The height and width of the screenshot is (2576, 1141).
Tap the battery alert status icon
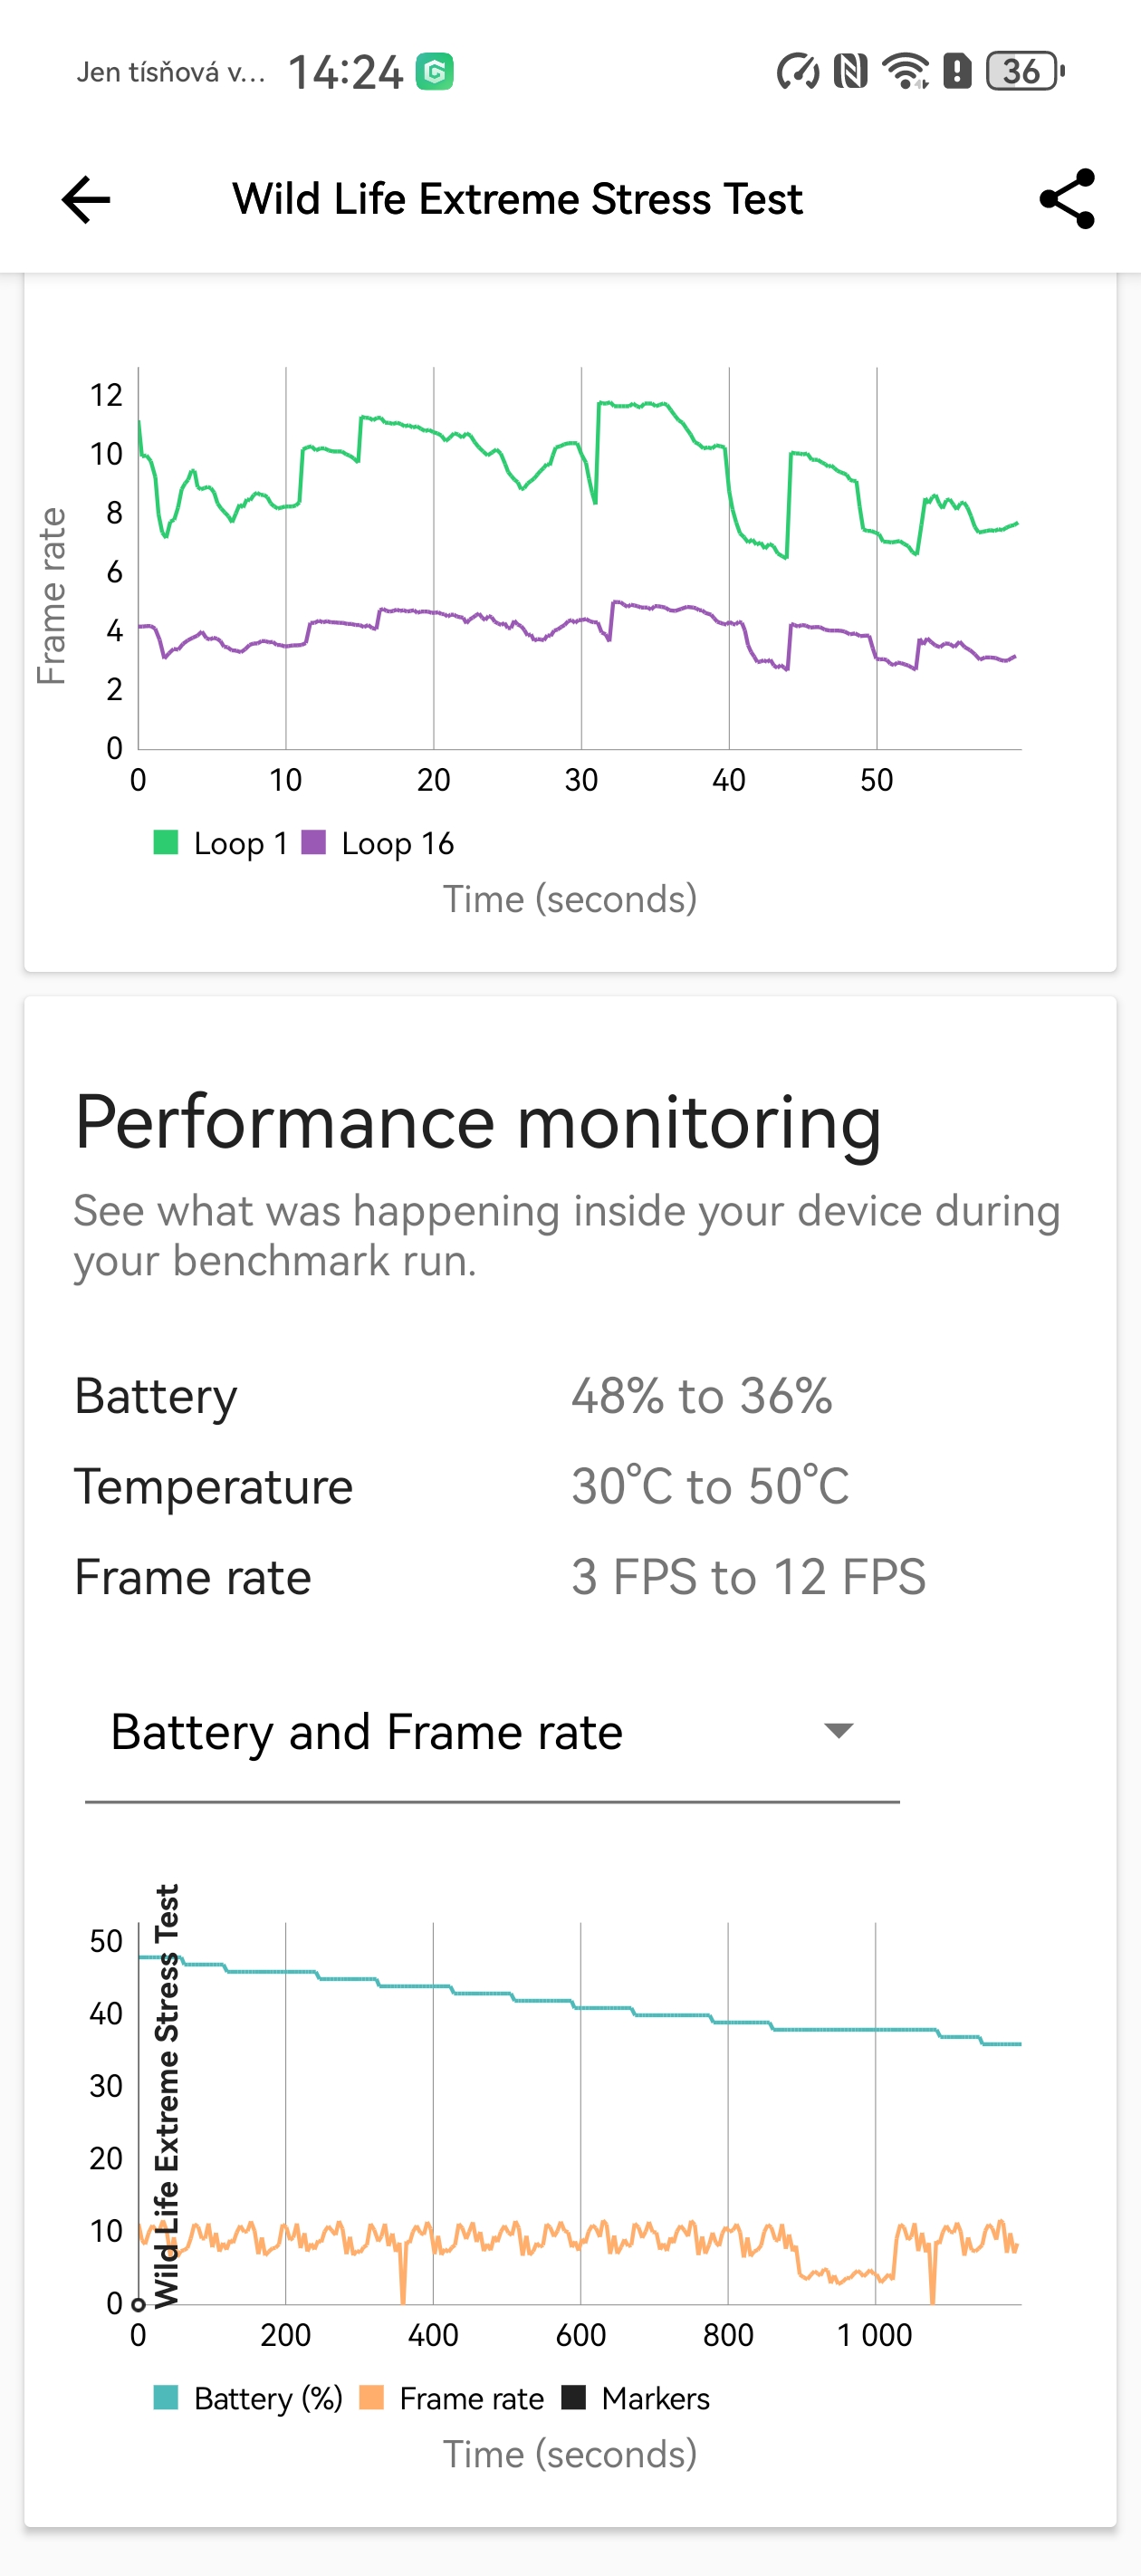click(957, 71)
